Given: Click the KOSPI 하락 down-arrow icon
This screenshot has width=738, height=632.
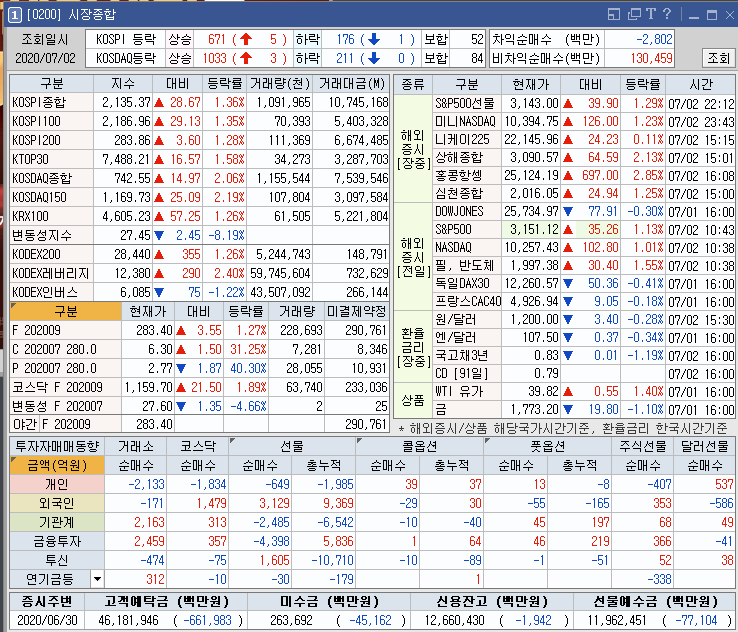Looking at the screenshot, I should click(x=374, y=39).
